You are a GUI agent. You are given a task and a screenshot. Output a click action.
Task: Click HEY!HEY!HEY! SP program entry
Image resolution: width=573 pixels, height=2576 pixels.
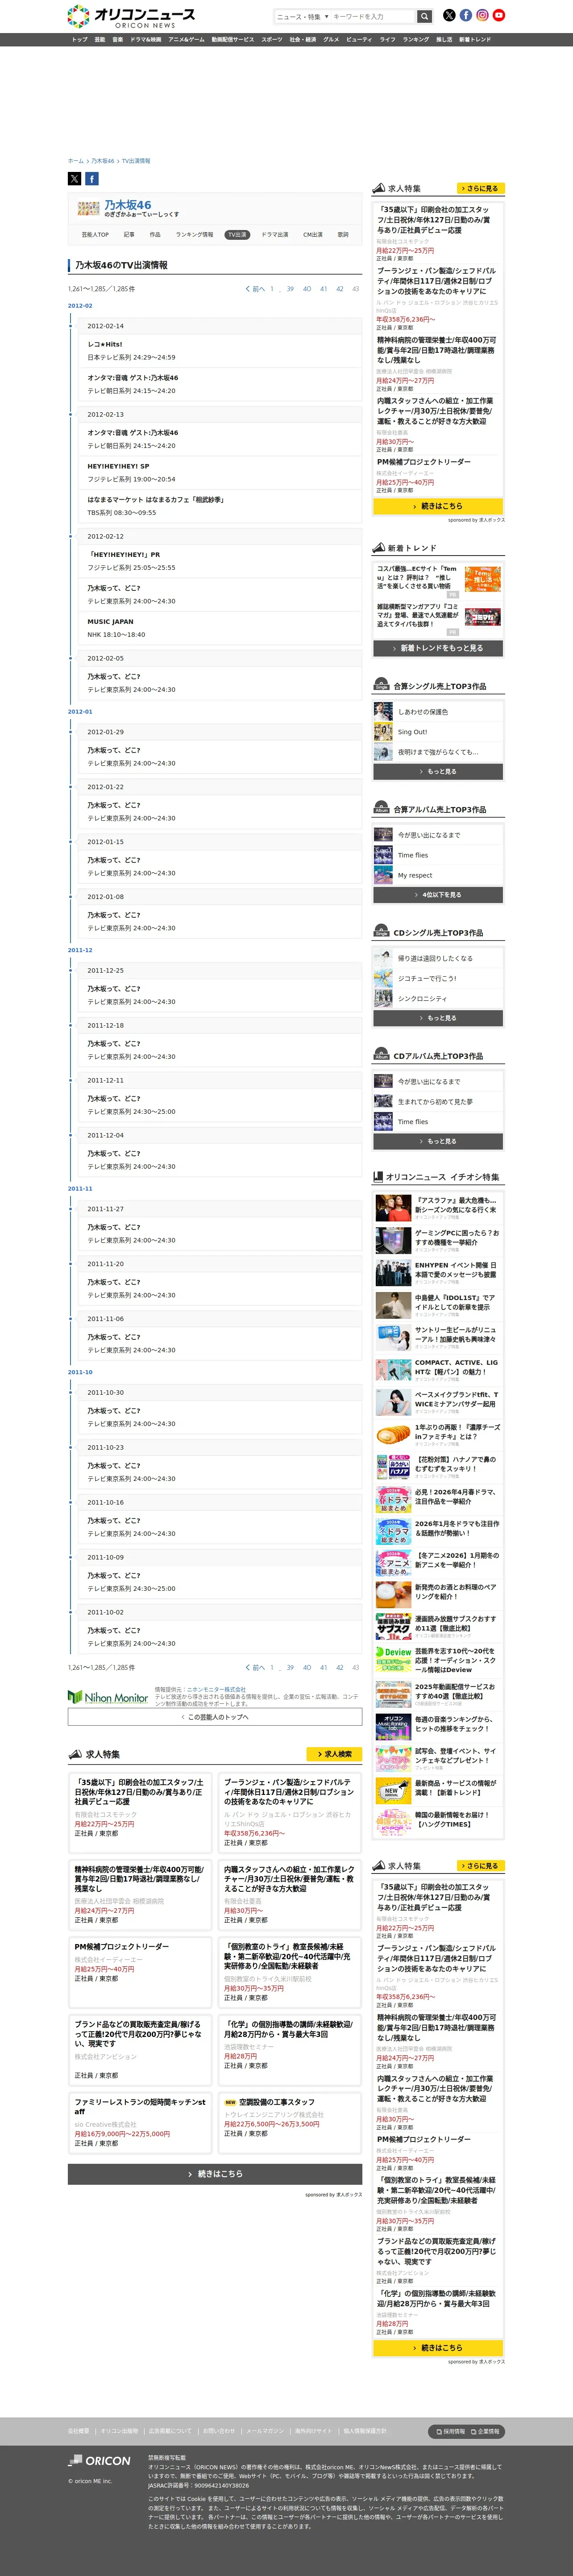point(118,466)
